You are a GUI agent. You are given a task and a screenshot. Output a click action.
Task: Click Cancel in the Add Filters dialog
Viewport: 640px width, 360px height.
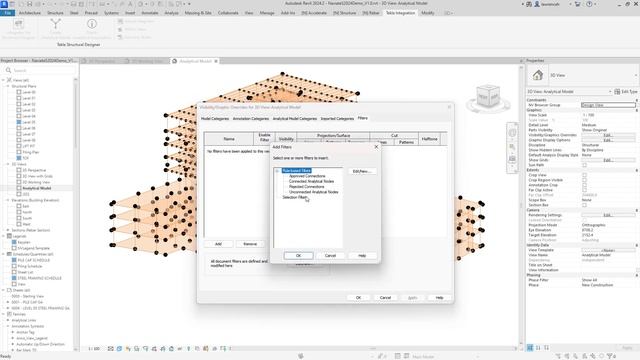tap(330, 256)
